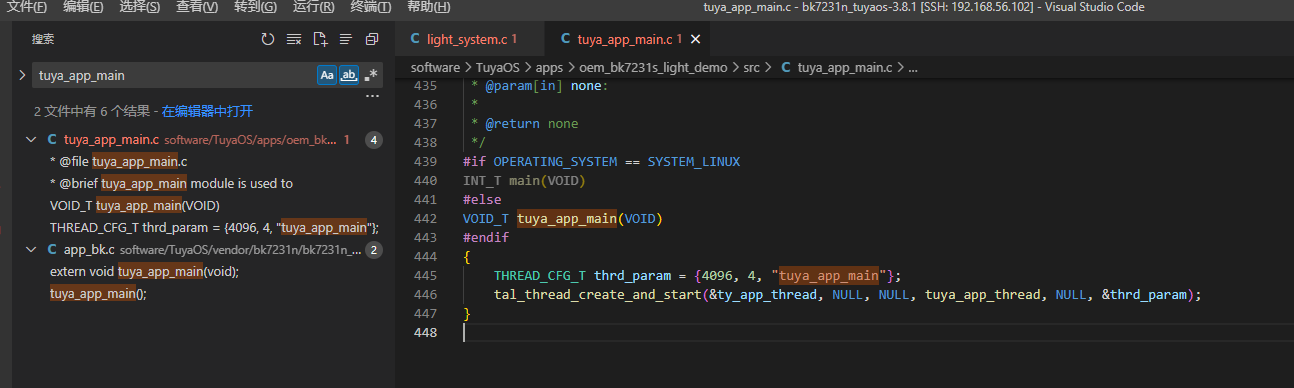Toggle Use Regular Expression option
This screenshot has height=388, width=1294.
coord(371,75)
